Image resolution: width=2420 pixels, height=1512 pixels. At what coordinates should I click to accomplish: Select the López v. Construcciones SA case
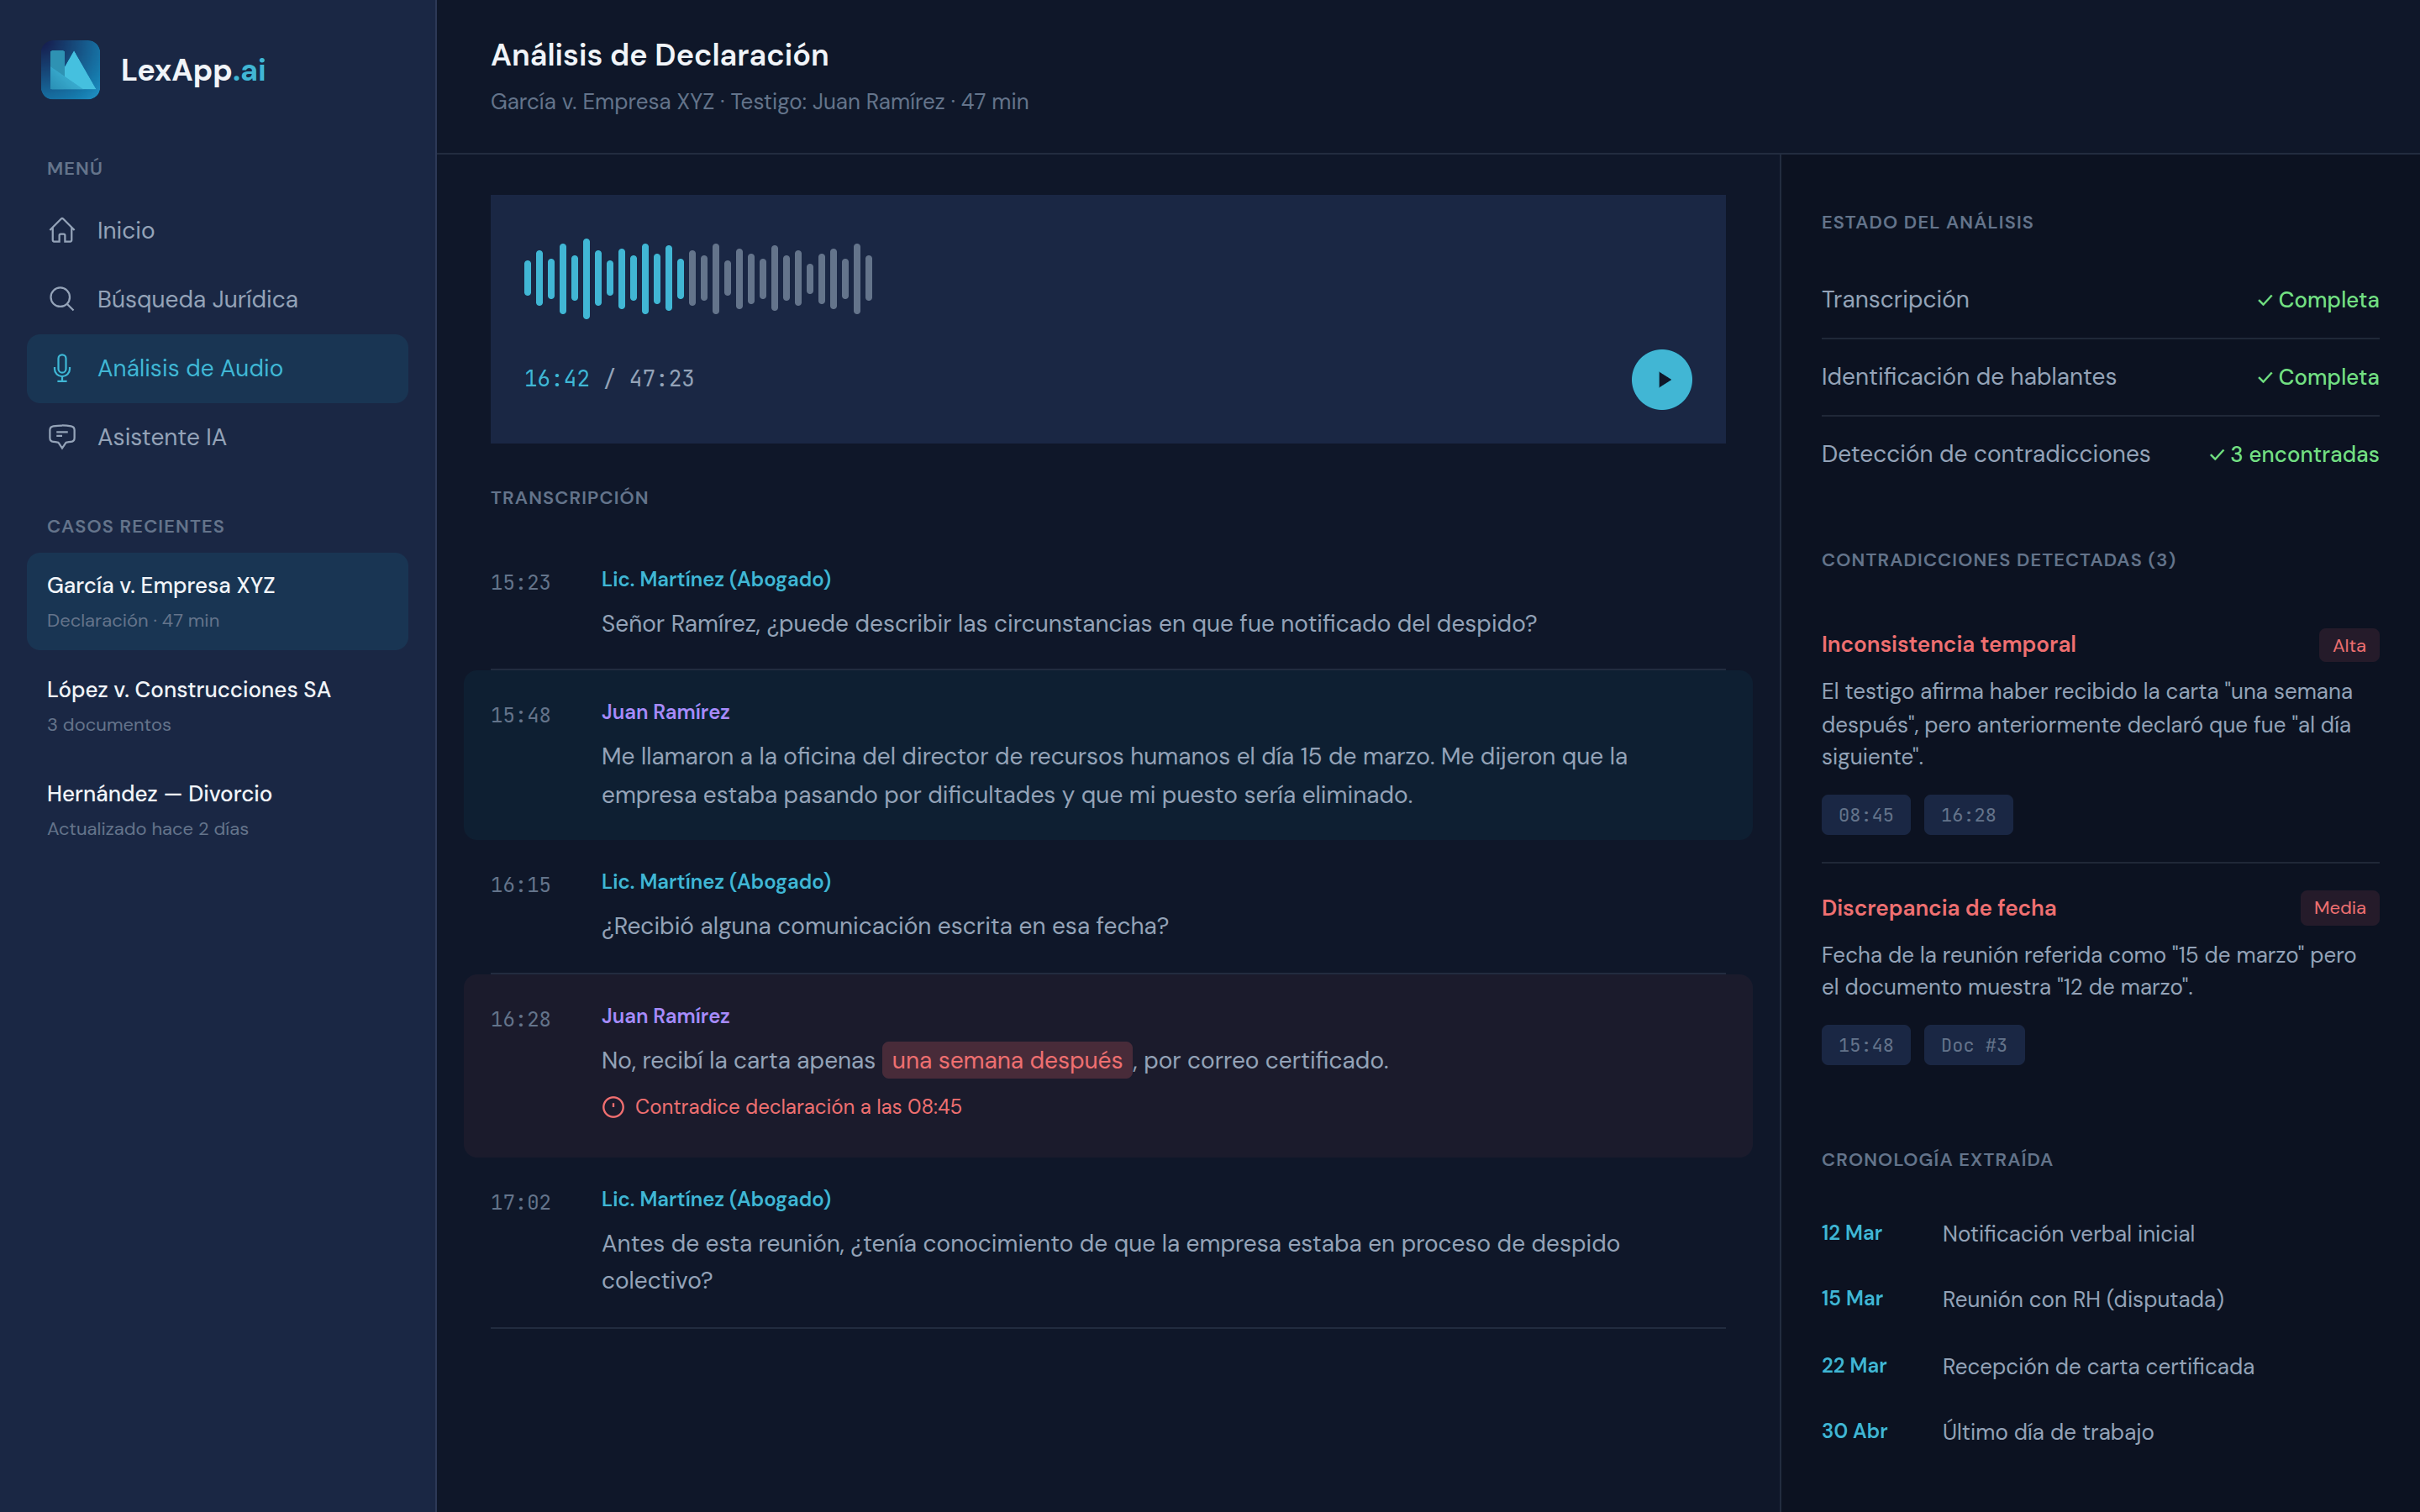coord(188,689)
